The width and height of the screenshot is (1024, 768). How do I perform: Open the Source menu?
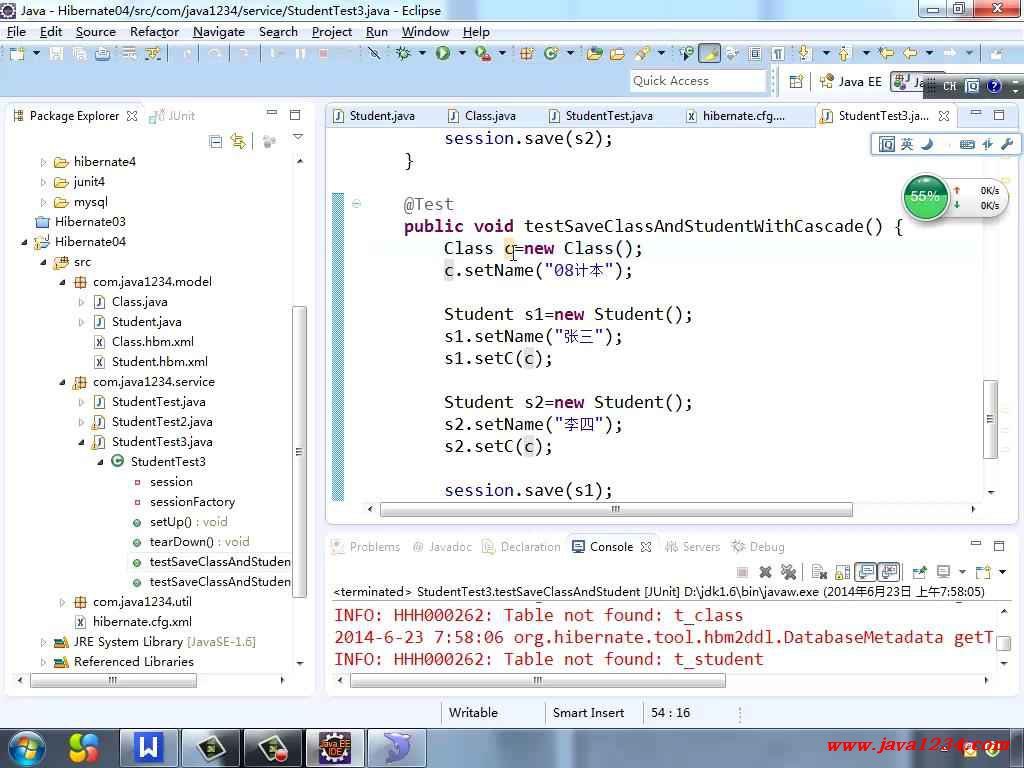coord(95,32)
